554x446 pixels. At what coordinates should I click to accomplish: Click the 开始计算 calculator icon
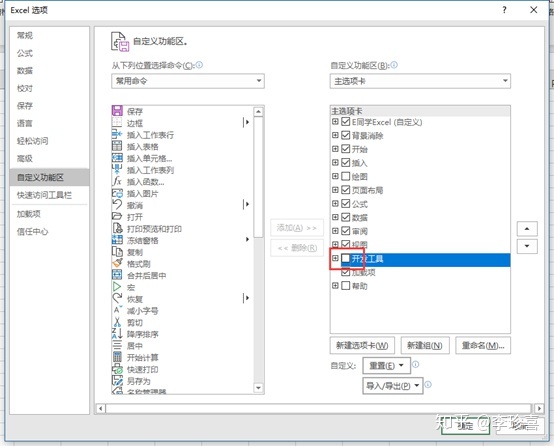(117, 357)
